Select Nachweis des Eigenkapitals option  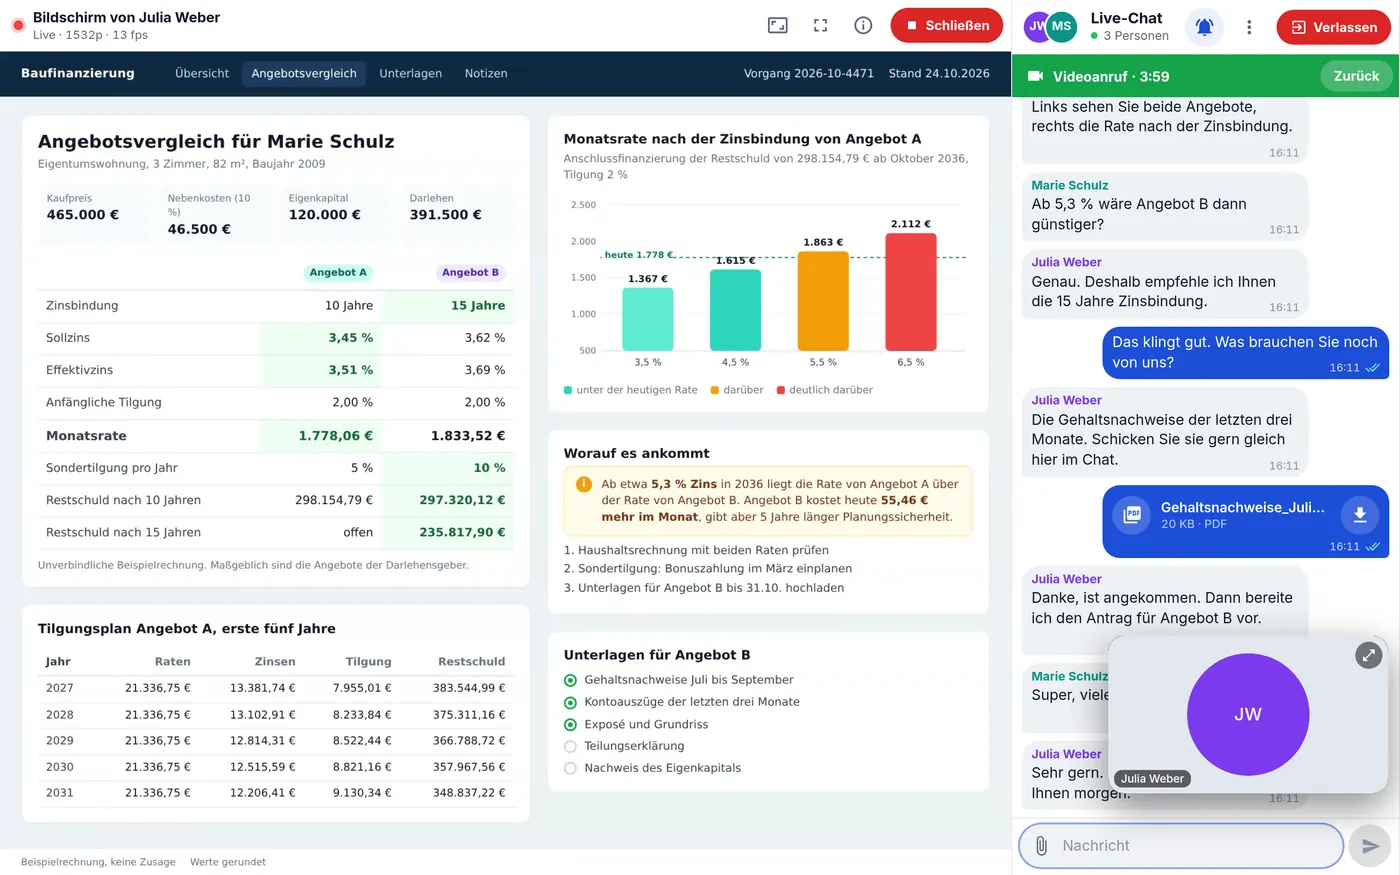(x=652, y=768)
